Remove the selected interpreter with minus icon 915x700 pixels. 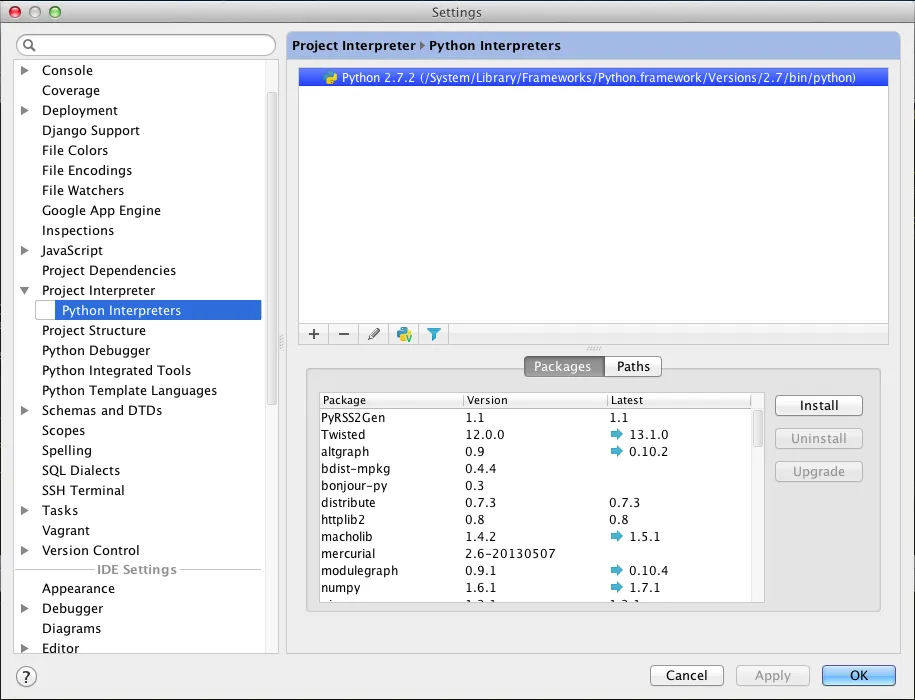[344, 334]
